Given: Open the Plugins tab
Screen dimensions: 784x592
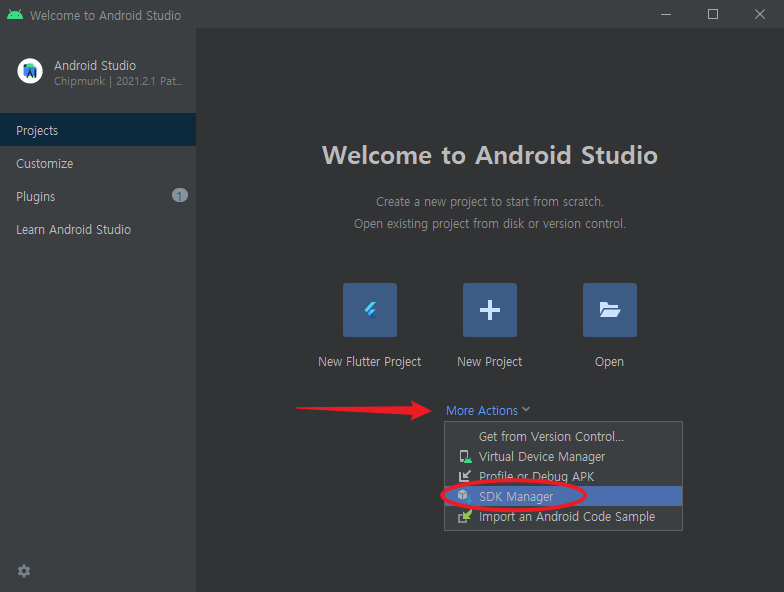Looking at the screenshot, I should pos(98,196).
